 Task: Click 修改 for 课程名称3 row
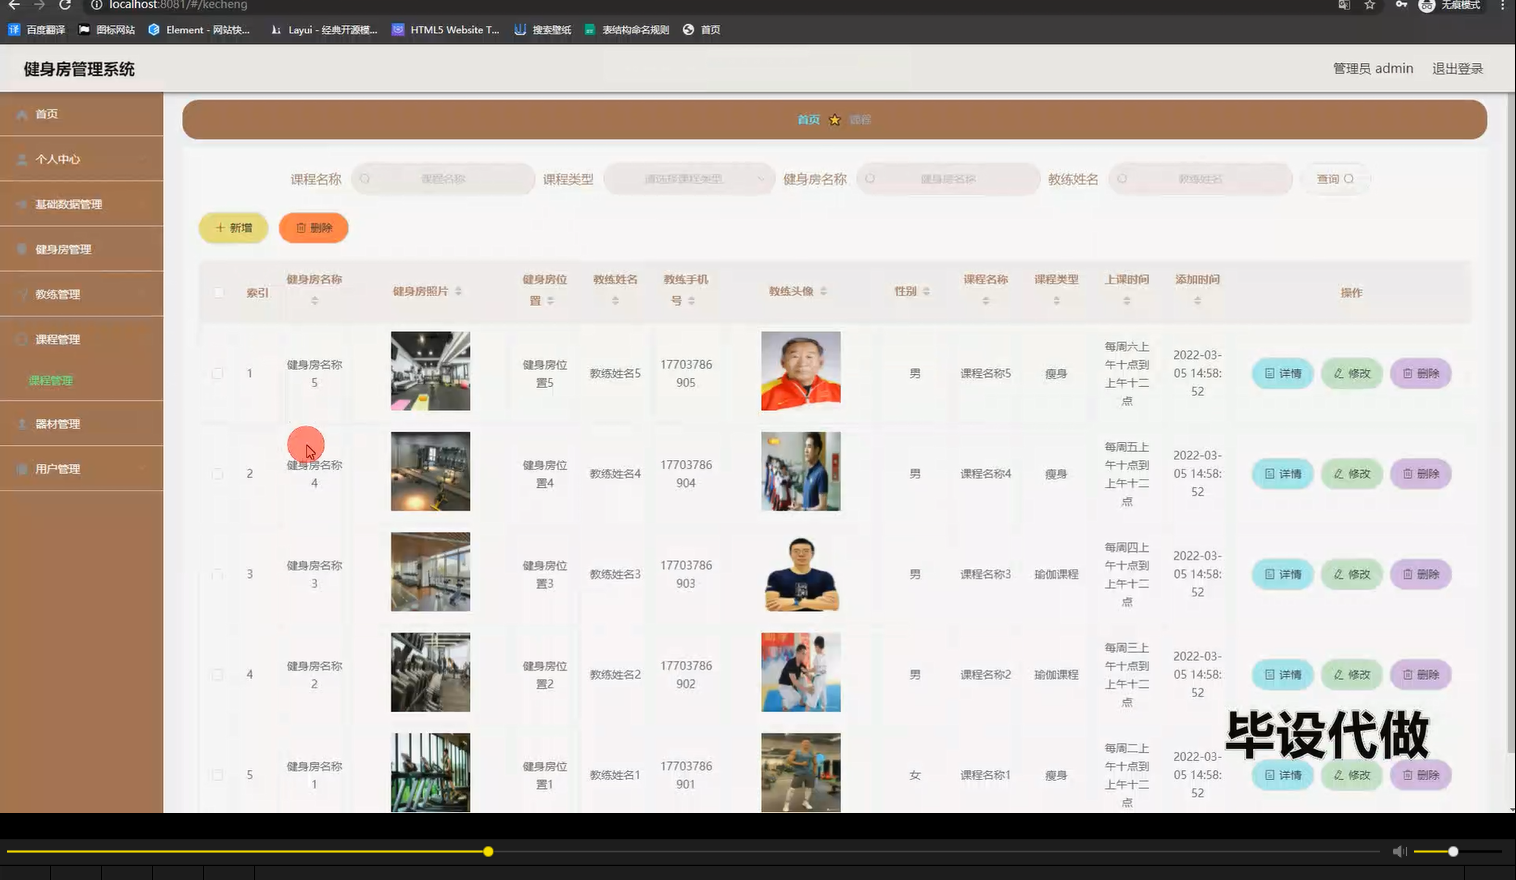[x=1352, y=575]
